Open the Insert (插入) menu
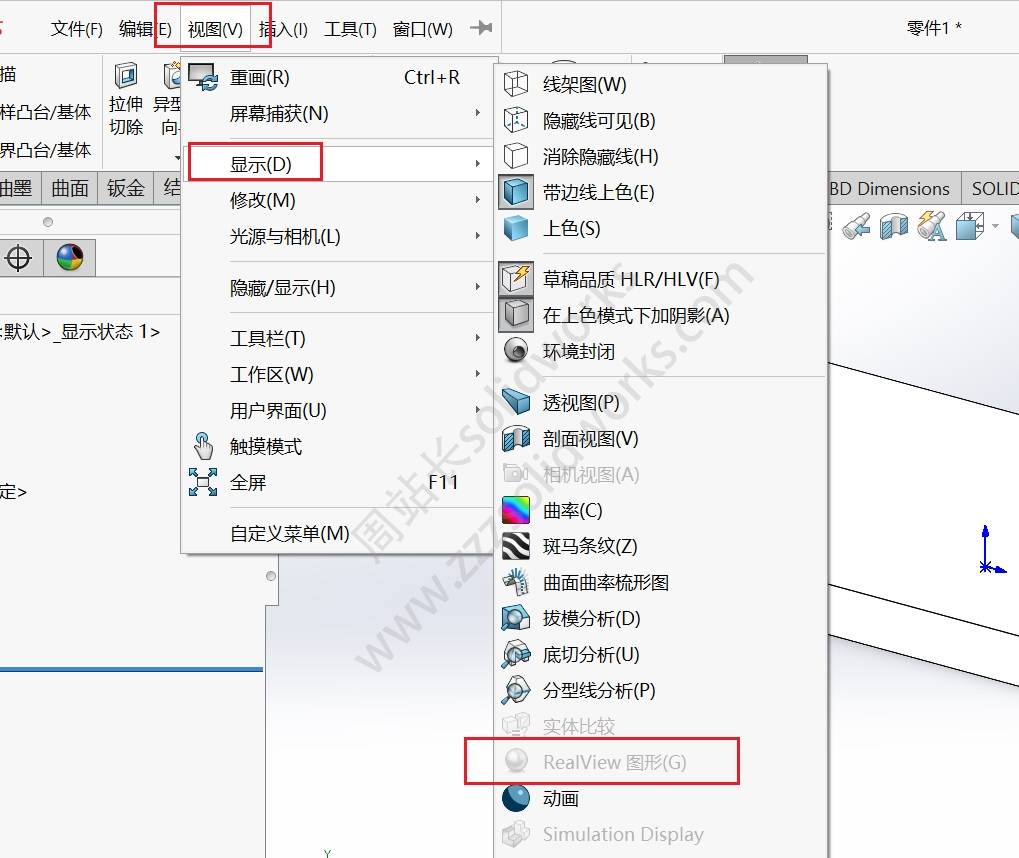This screenshot has width=1019, height=858. (x=283, y=29)
